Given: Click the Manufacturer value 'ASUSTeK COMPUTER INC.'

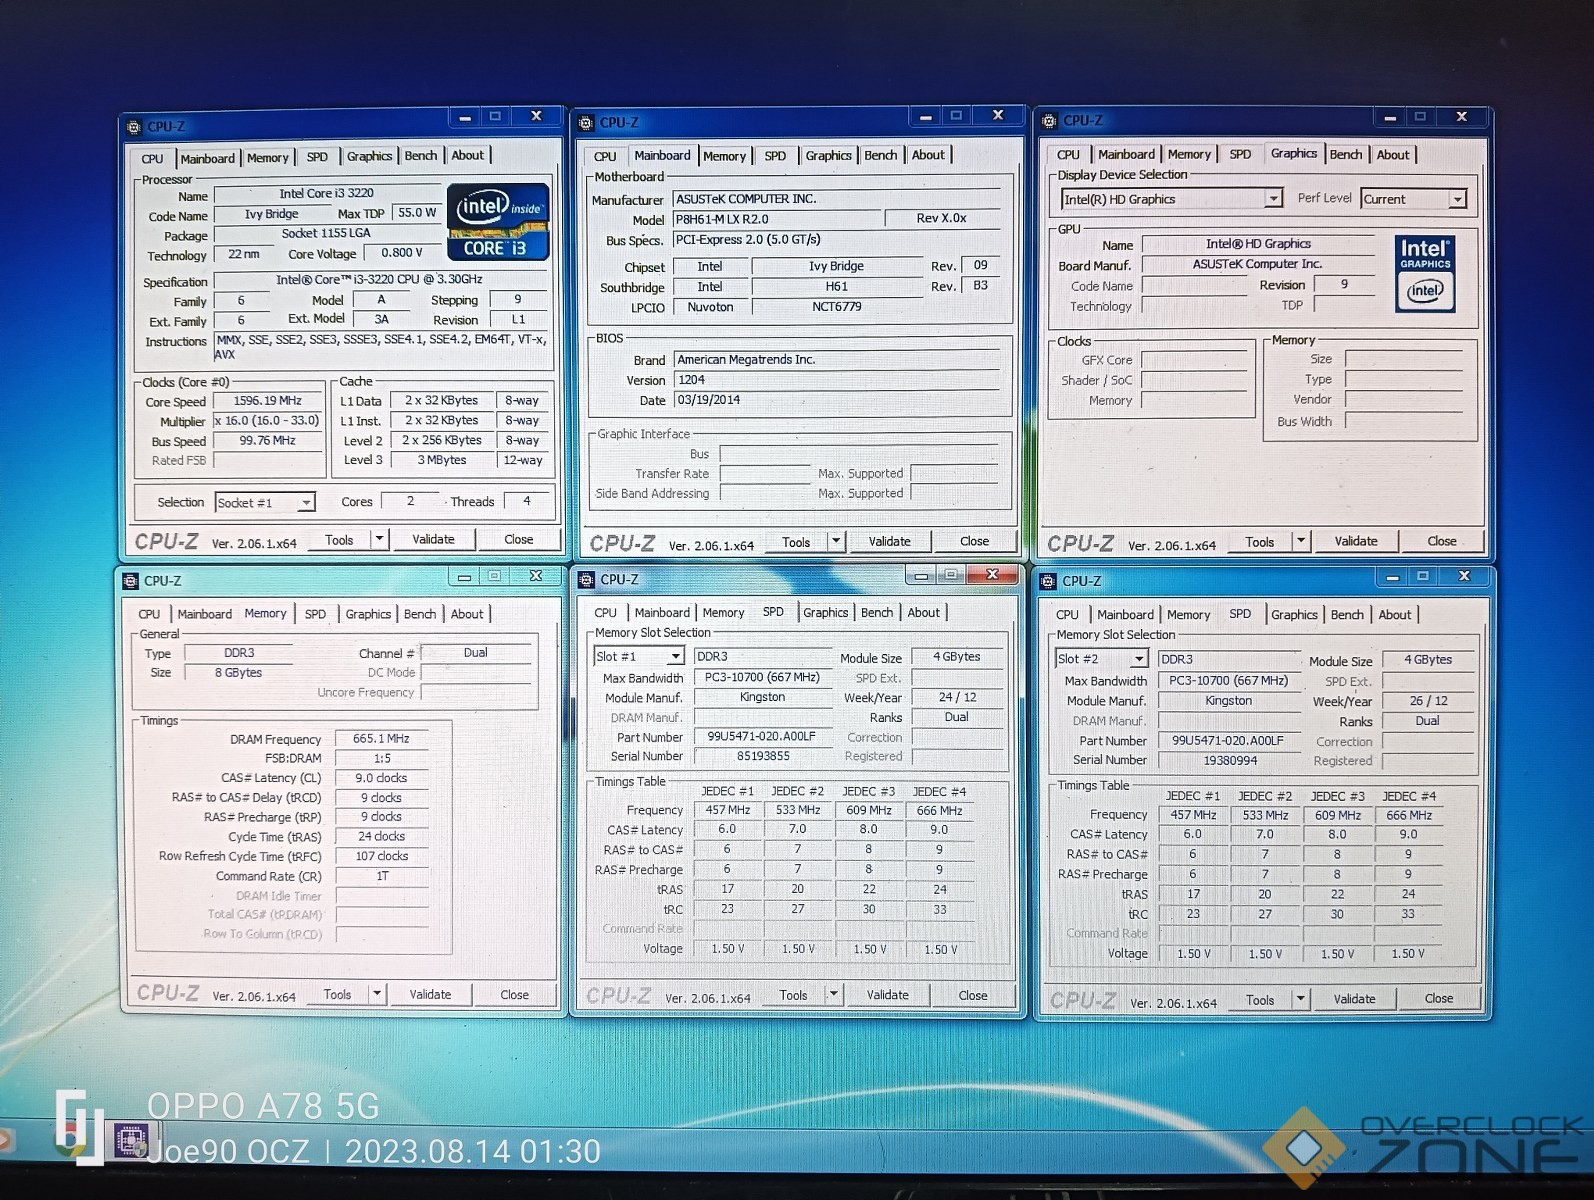Looking at the screenshot, I should pos(836,199).
